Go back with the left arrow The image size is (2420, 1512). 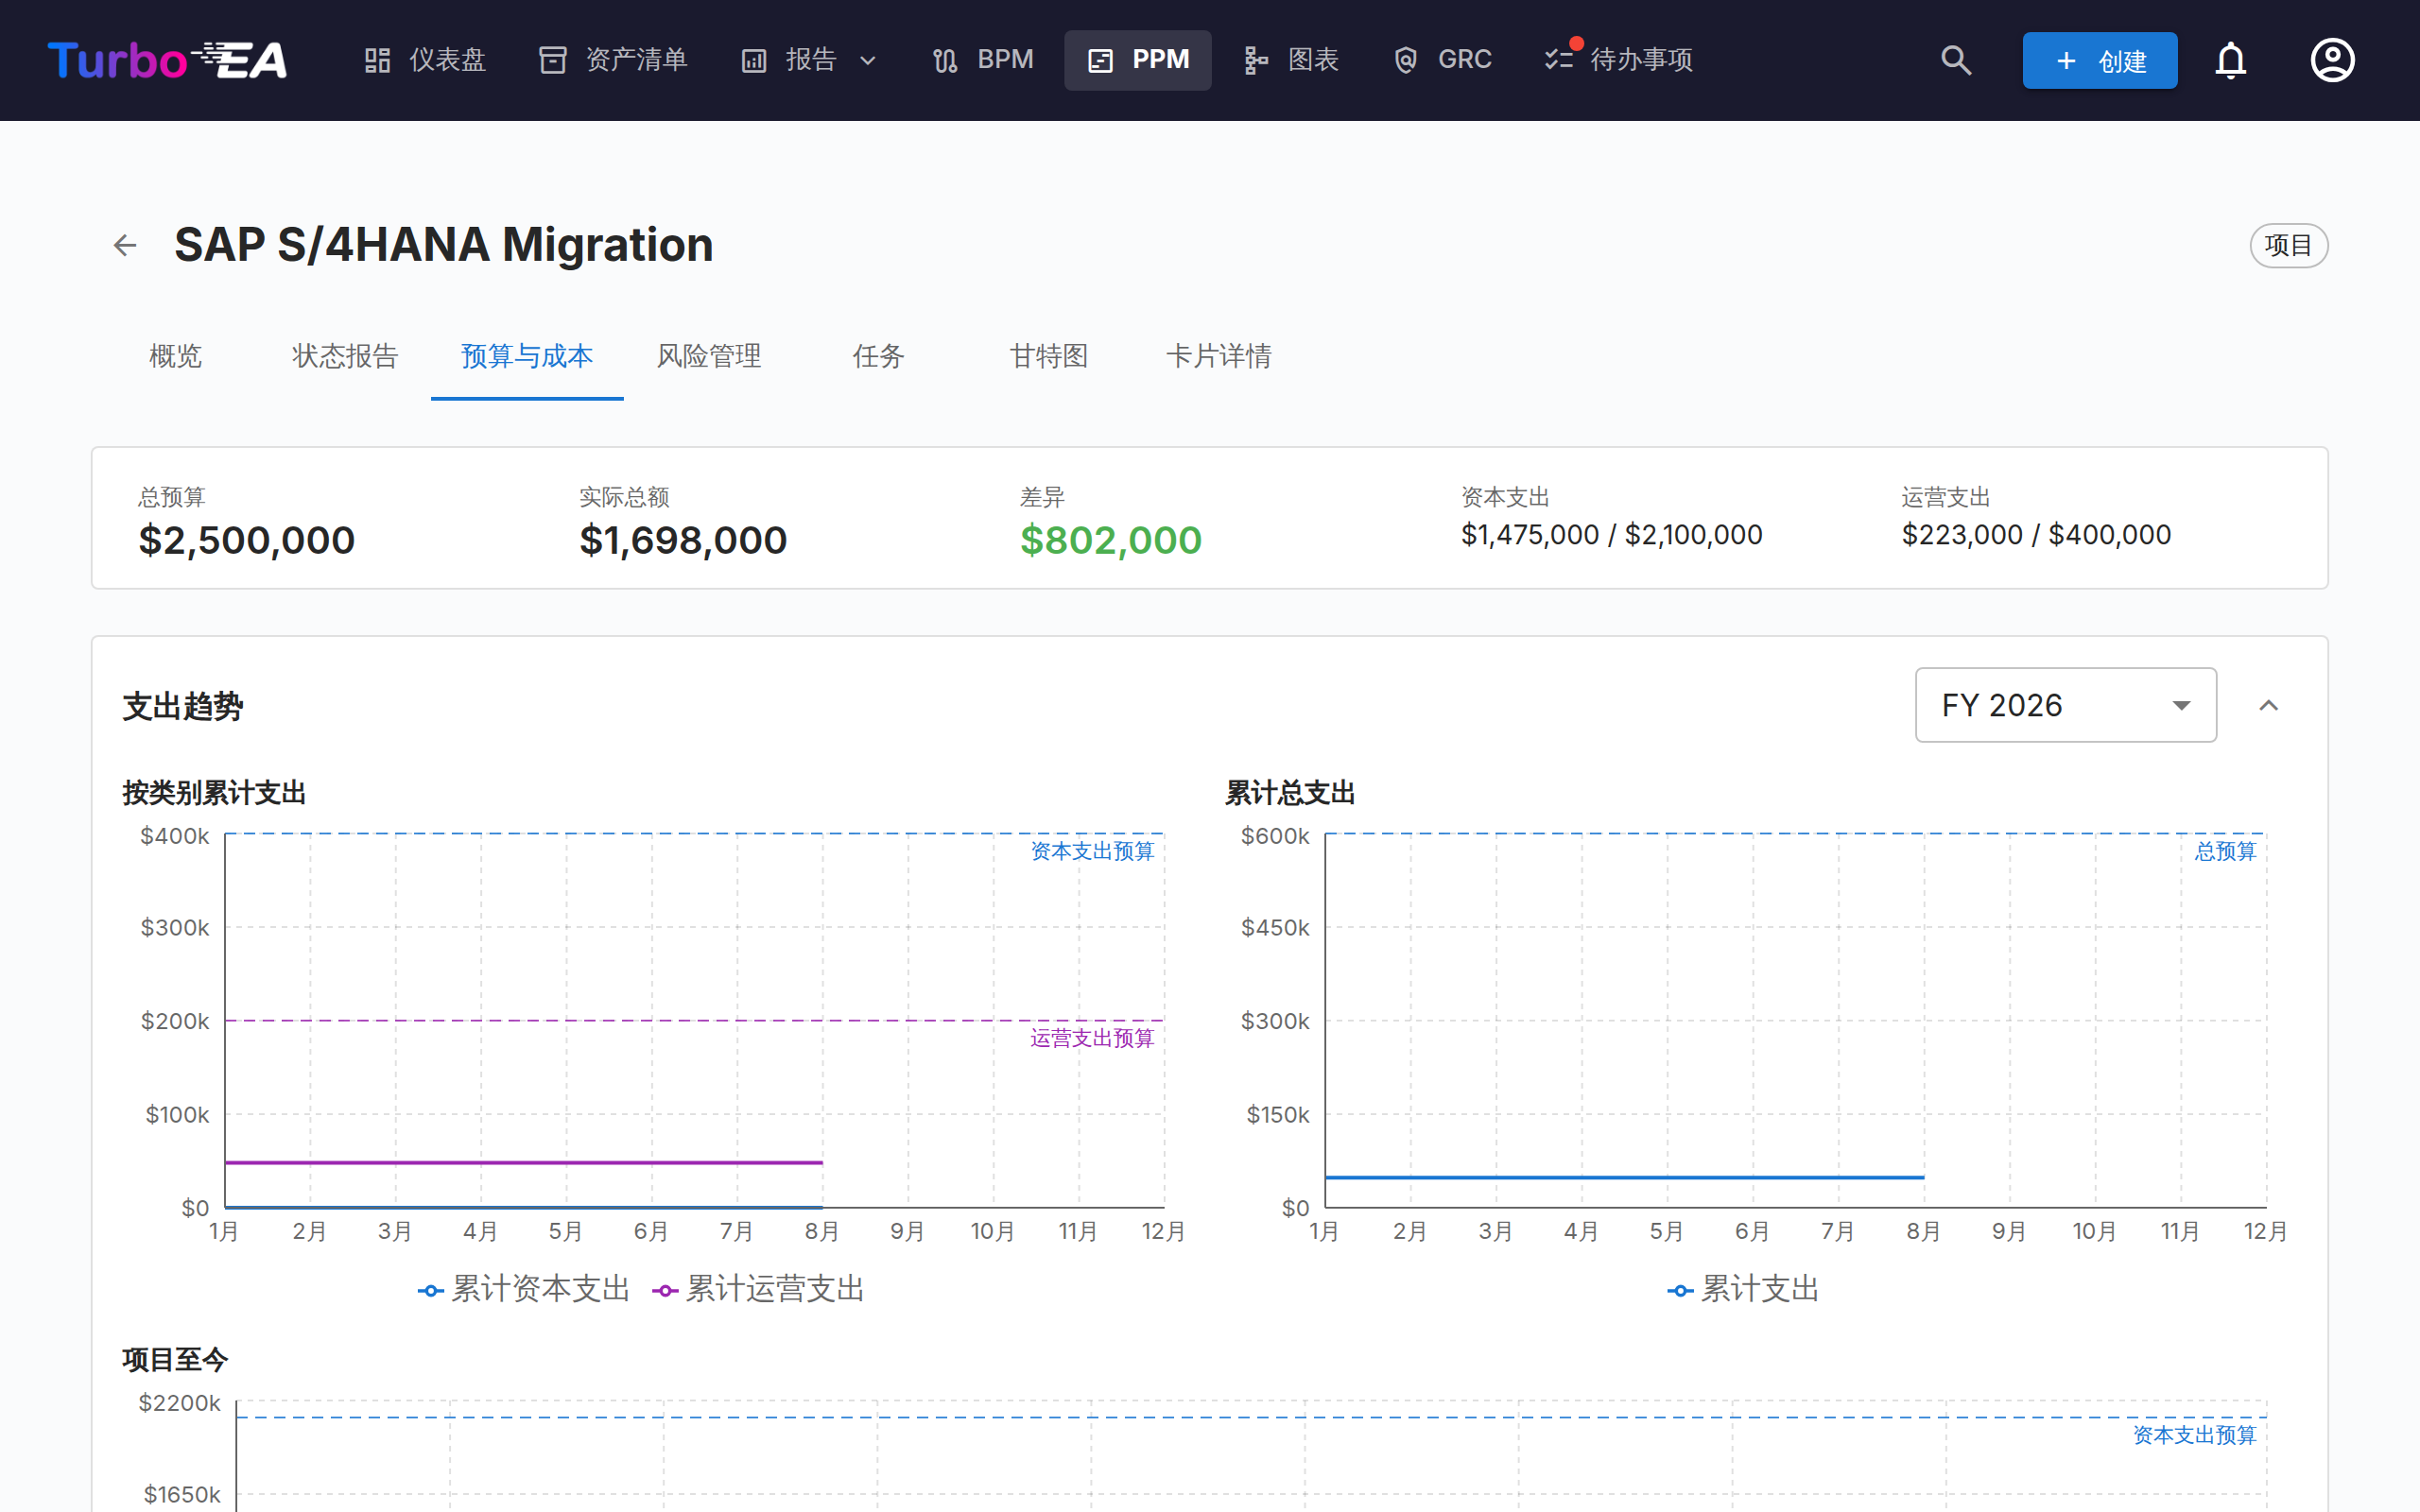(125, 245)
